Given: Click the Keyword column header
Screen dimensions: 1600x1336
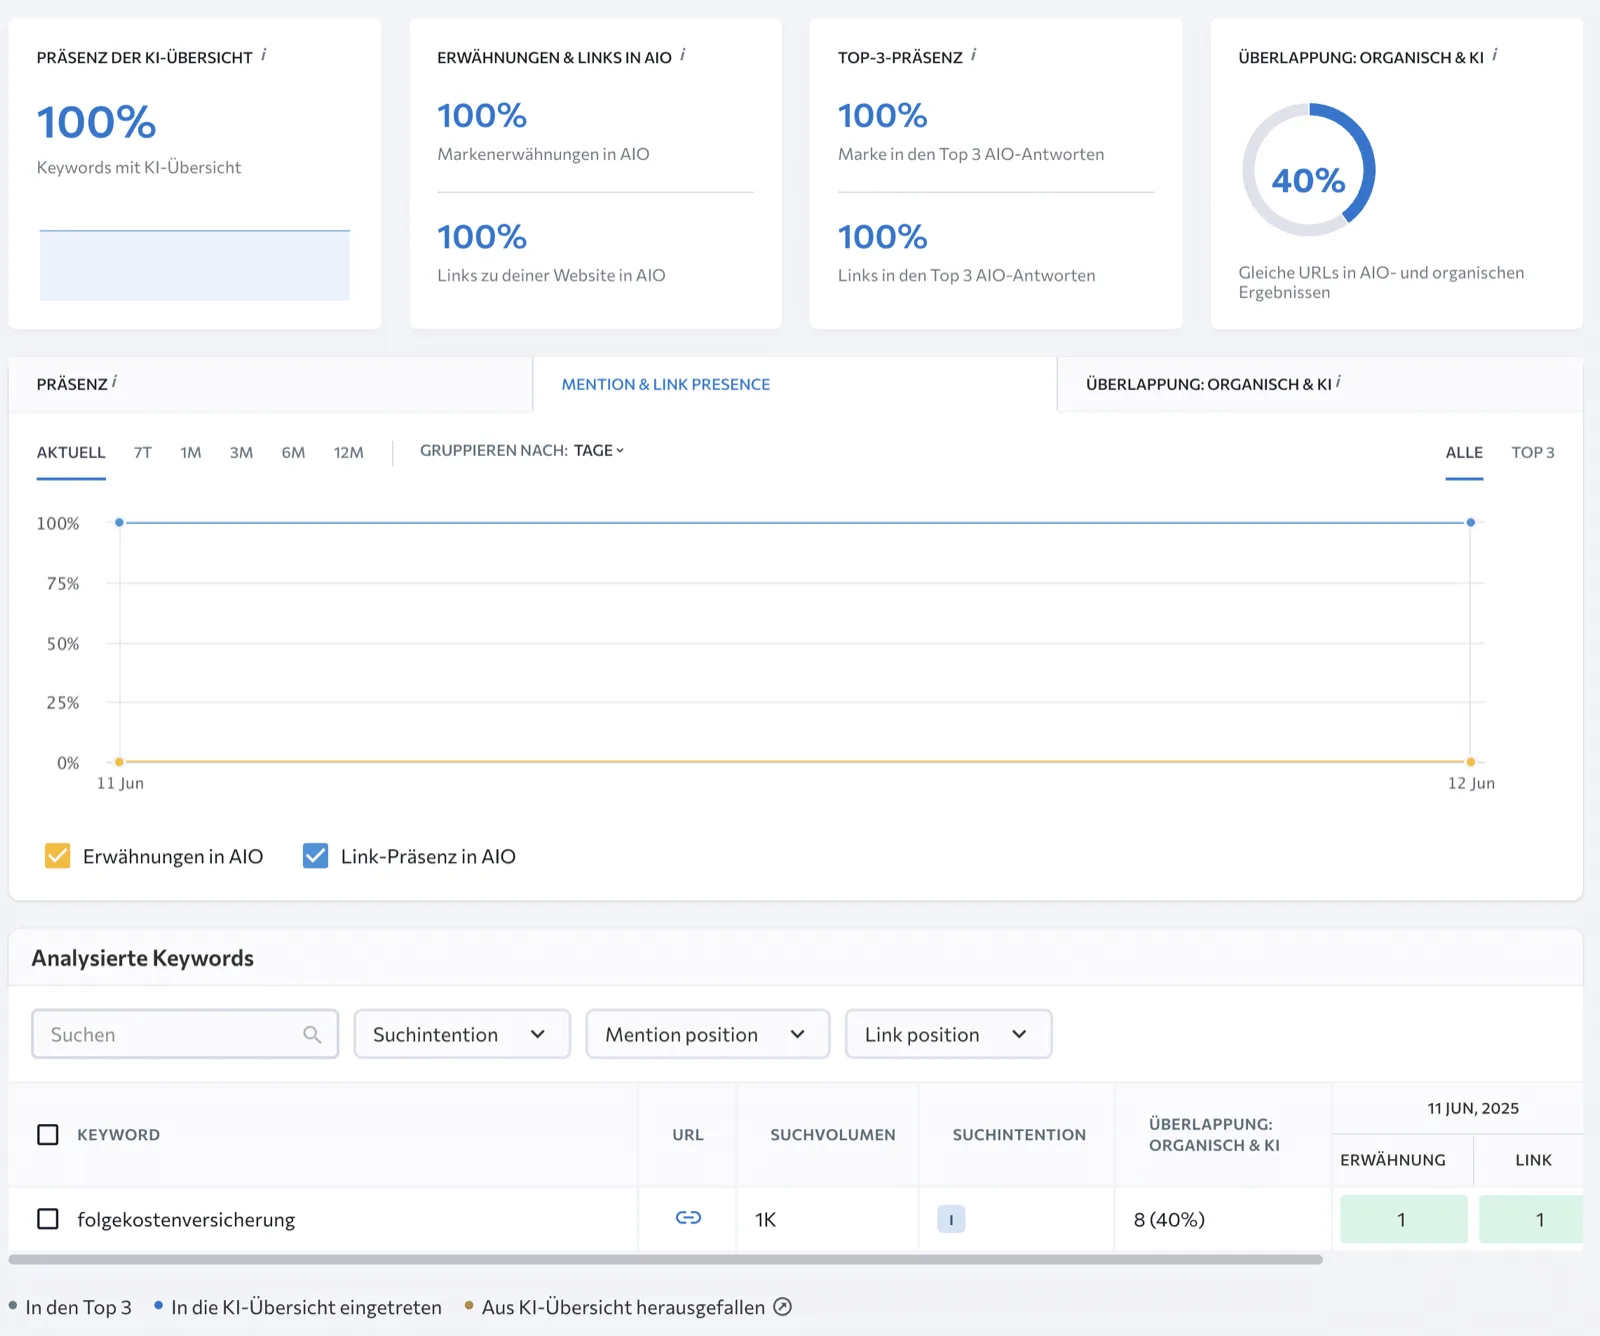Looking at the screenshot, I should (x=118, y=1135).
